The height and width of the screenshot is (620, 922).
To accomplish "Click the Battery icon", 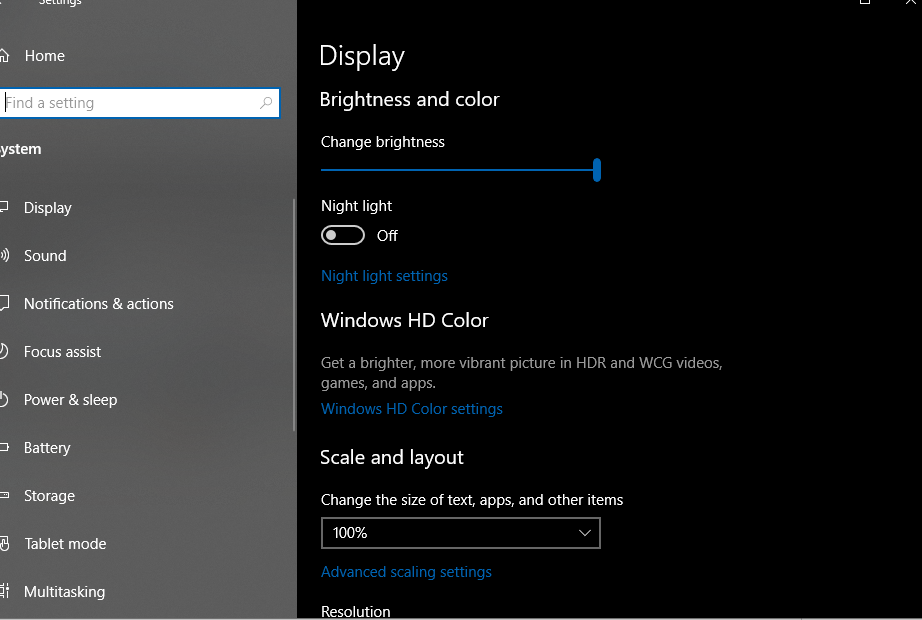I will [4, 448].
